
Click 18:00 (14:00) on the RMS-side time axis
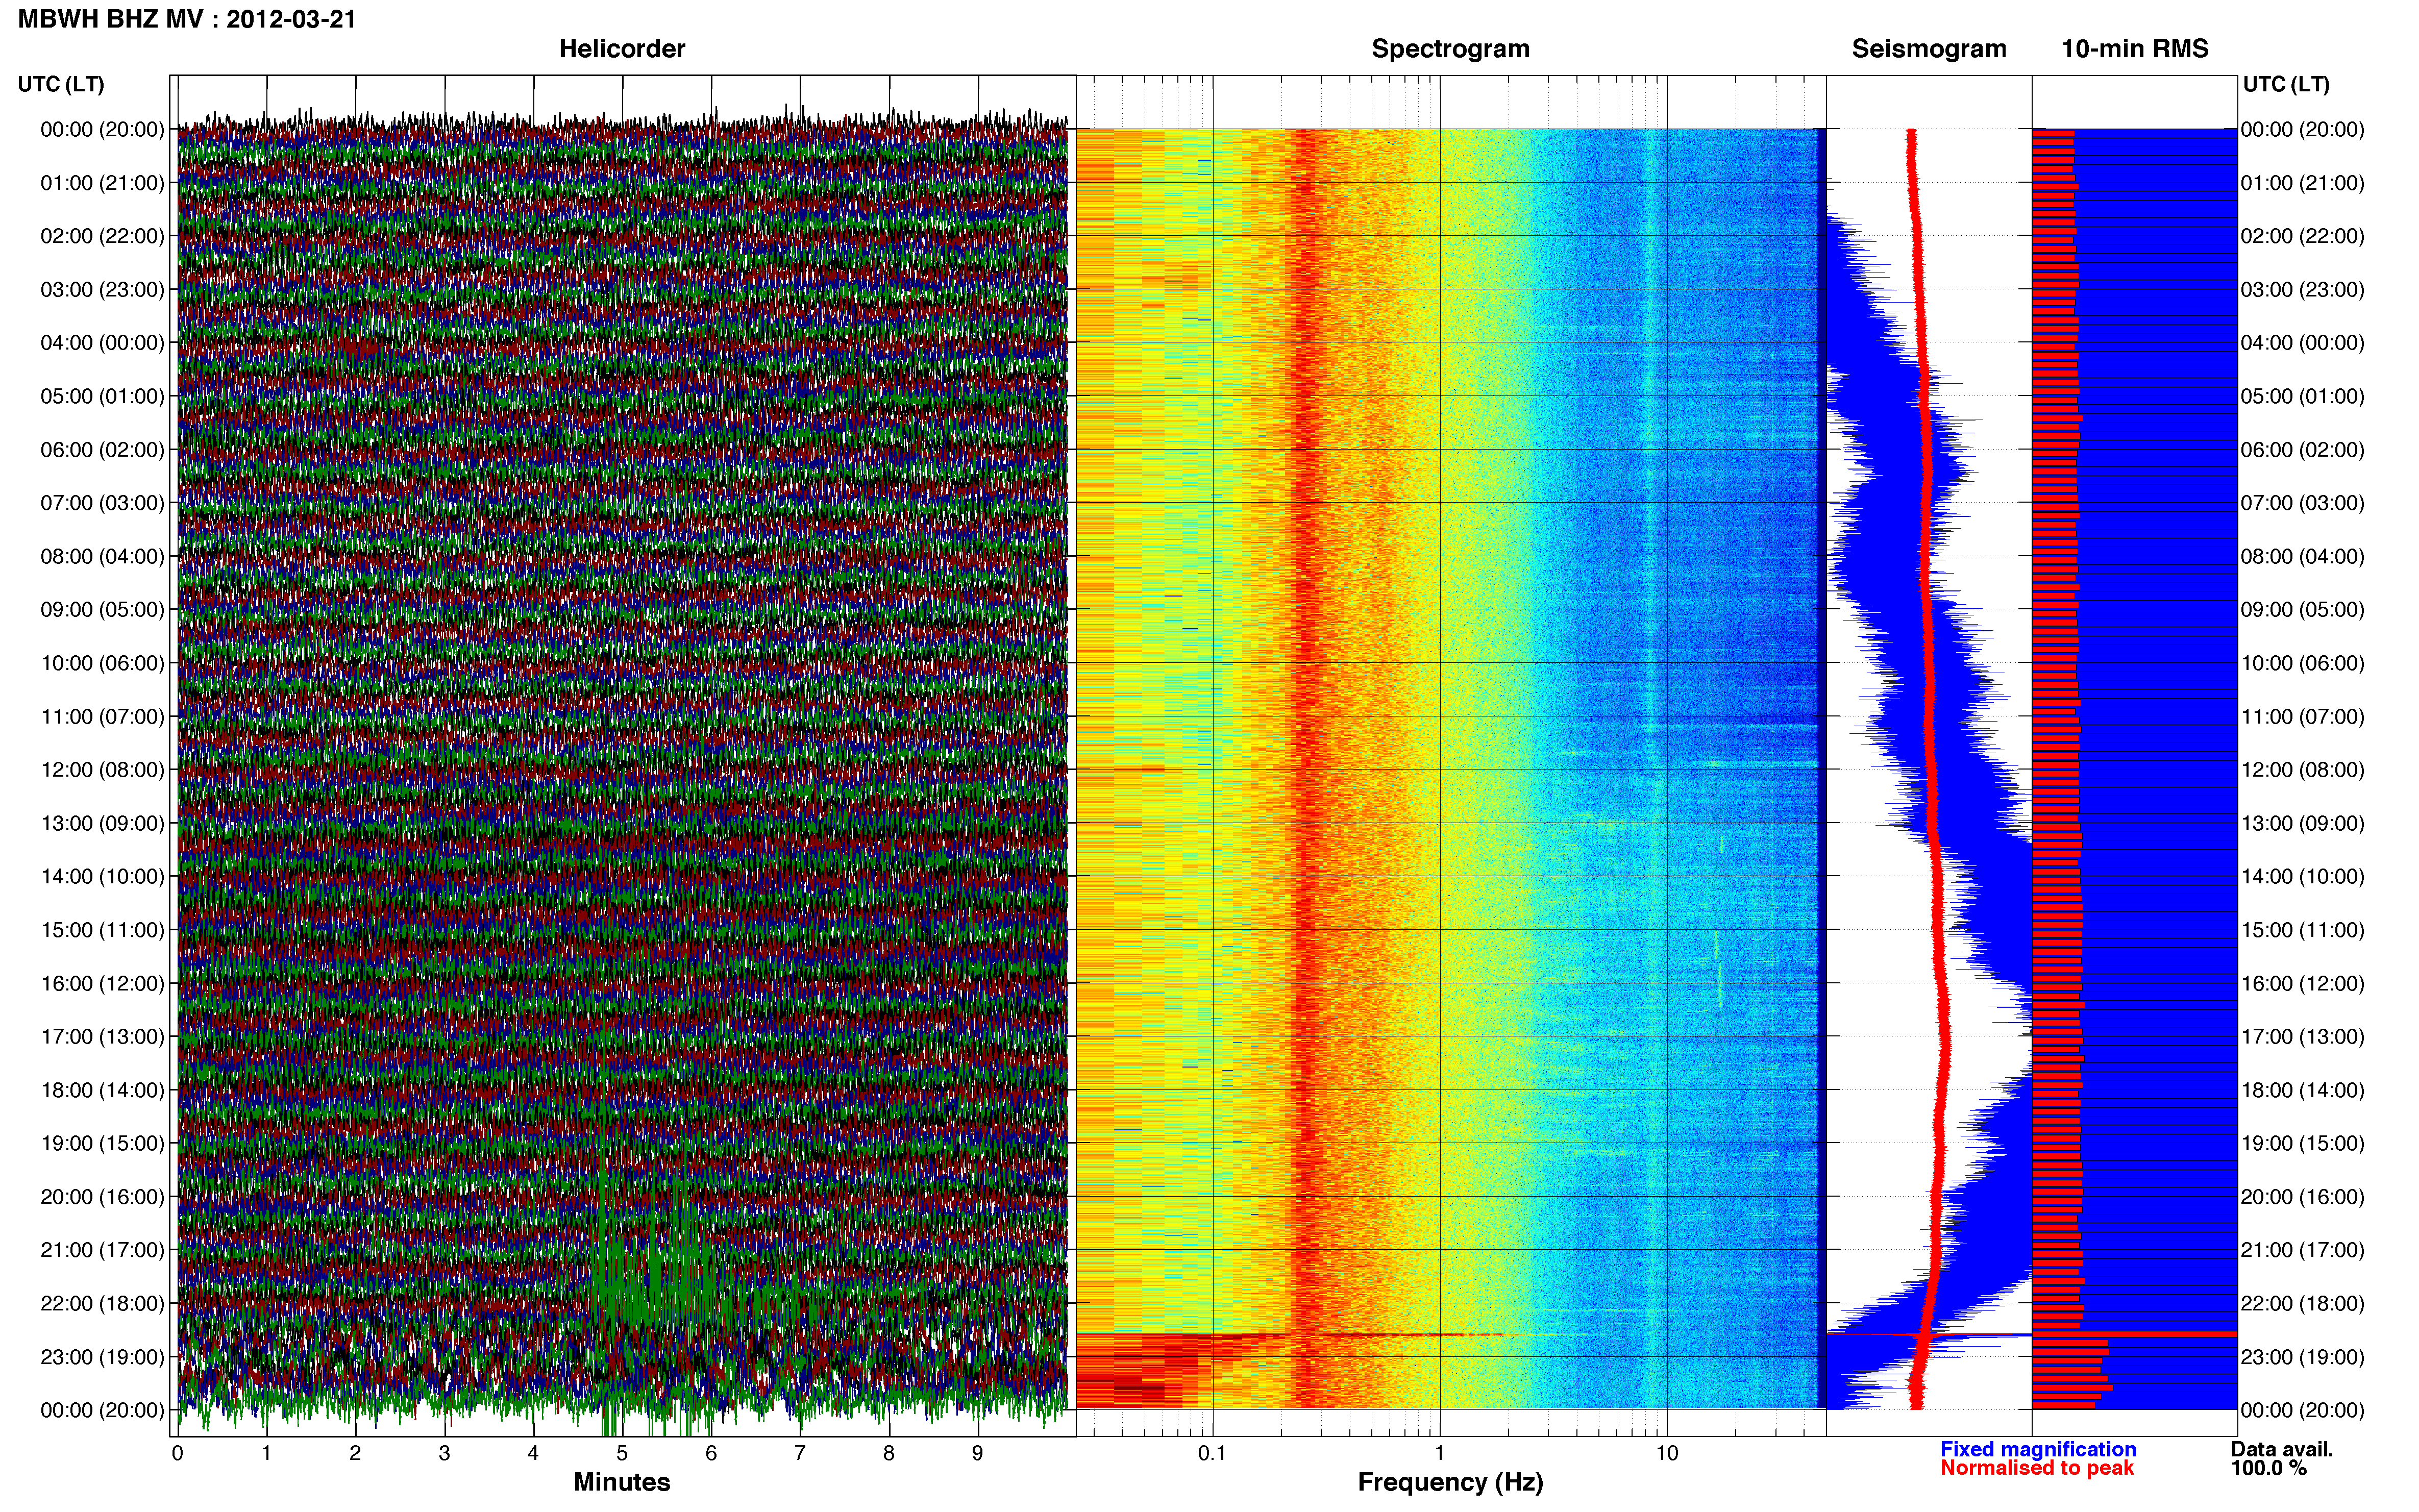click(2303, 1090)
